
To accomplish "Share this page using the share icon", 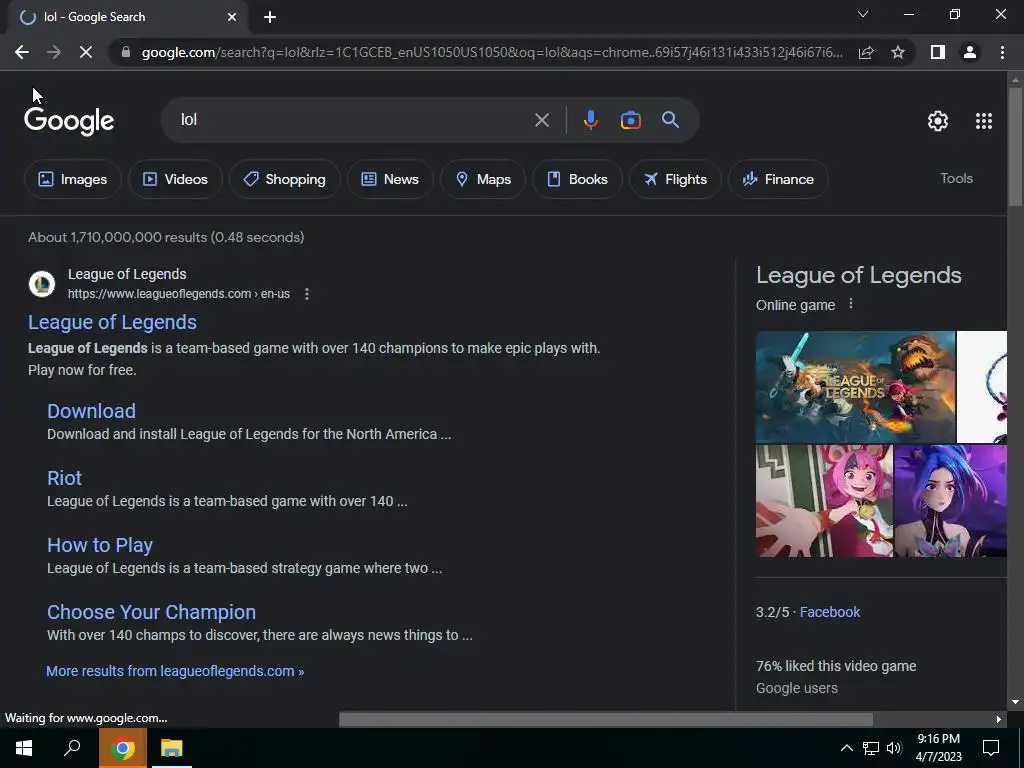I will point(866,52).
